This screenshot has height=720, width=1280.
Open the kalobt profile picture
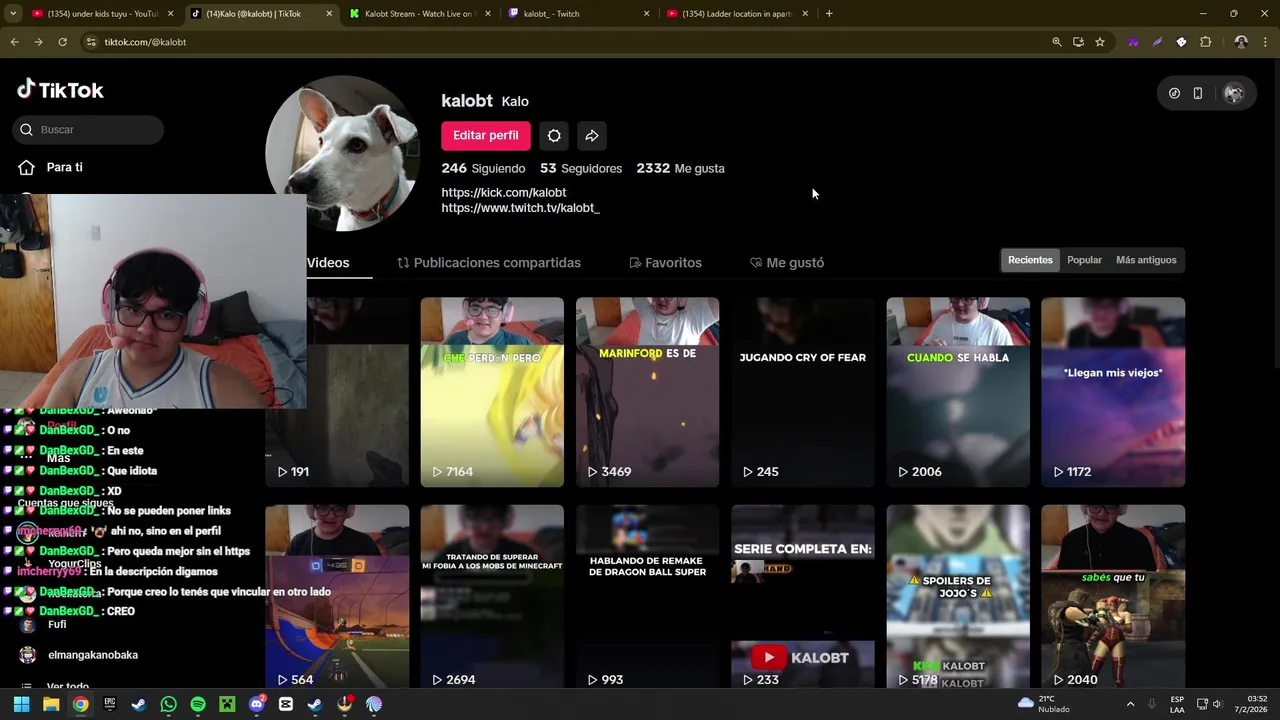[x=342, y=153]
